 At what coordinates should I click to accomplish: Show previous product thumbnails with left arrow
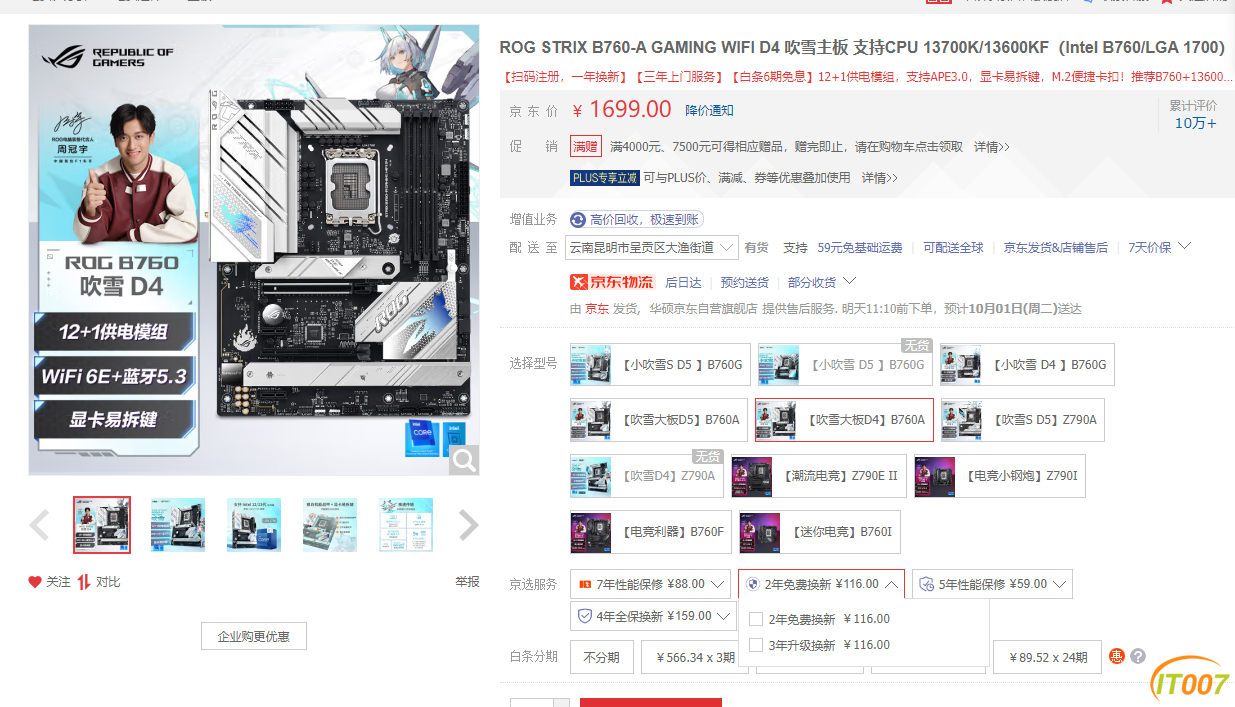tap(39, 525)
